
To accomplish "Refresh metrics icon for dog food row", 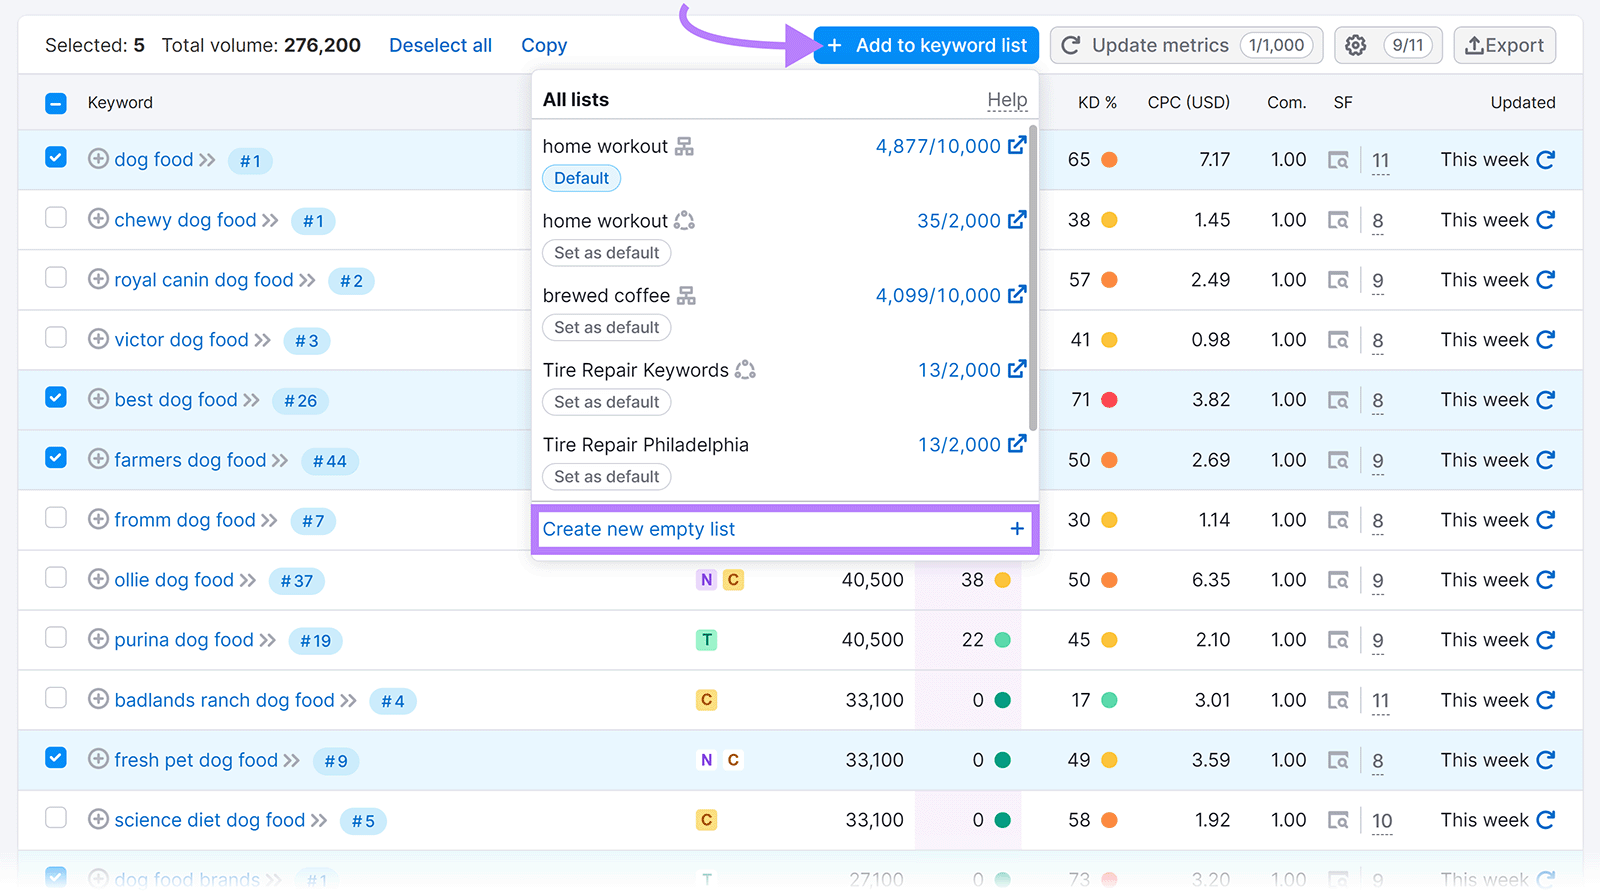I will (x=1546, y=160).
